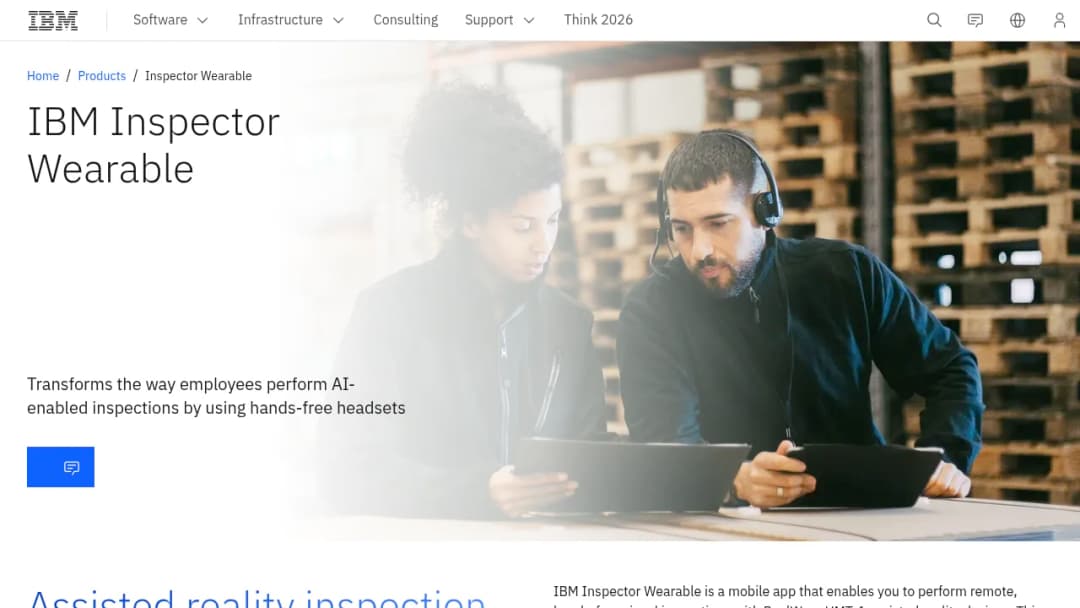Image resolution: width=1080 pixels, height=608 pixels.
Task: Click the IBM logo
Action: (x=53, y=20)
